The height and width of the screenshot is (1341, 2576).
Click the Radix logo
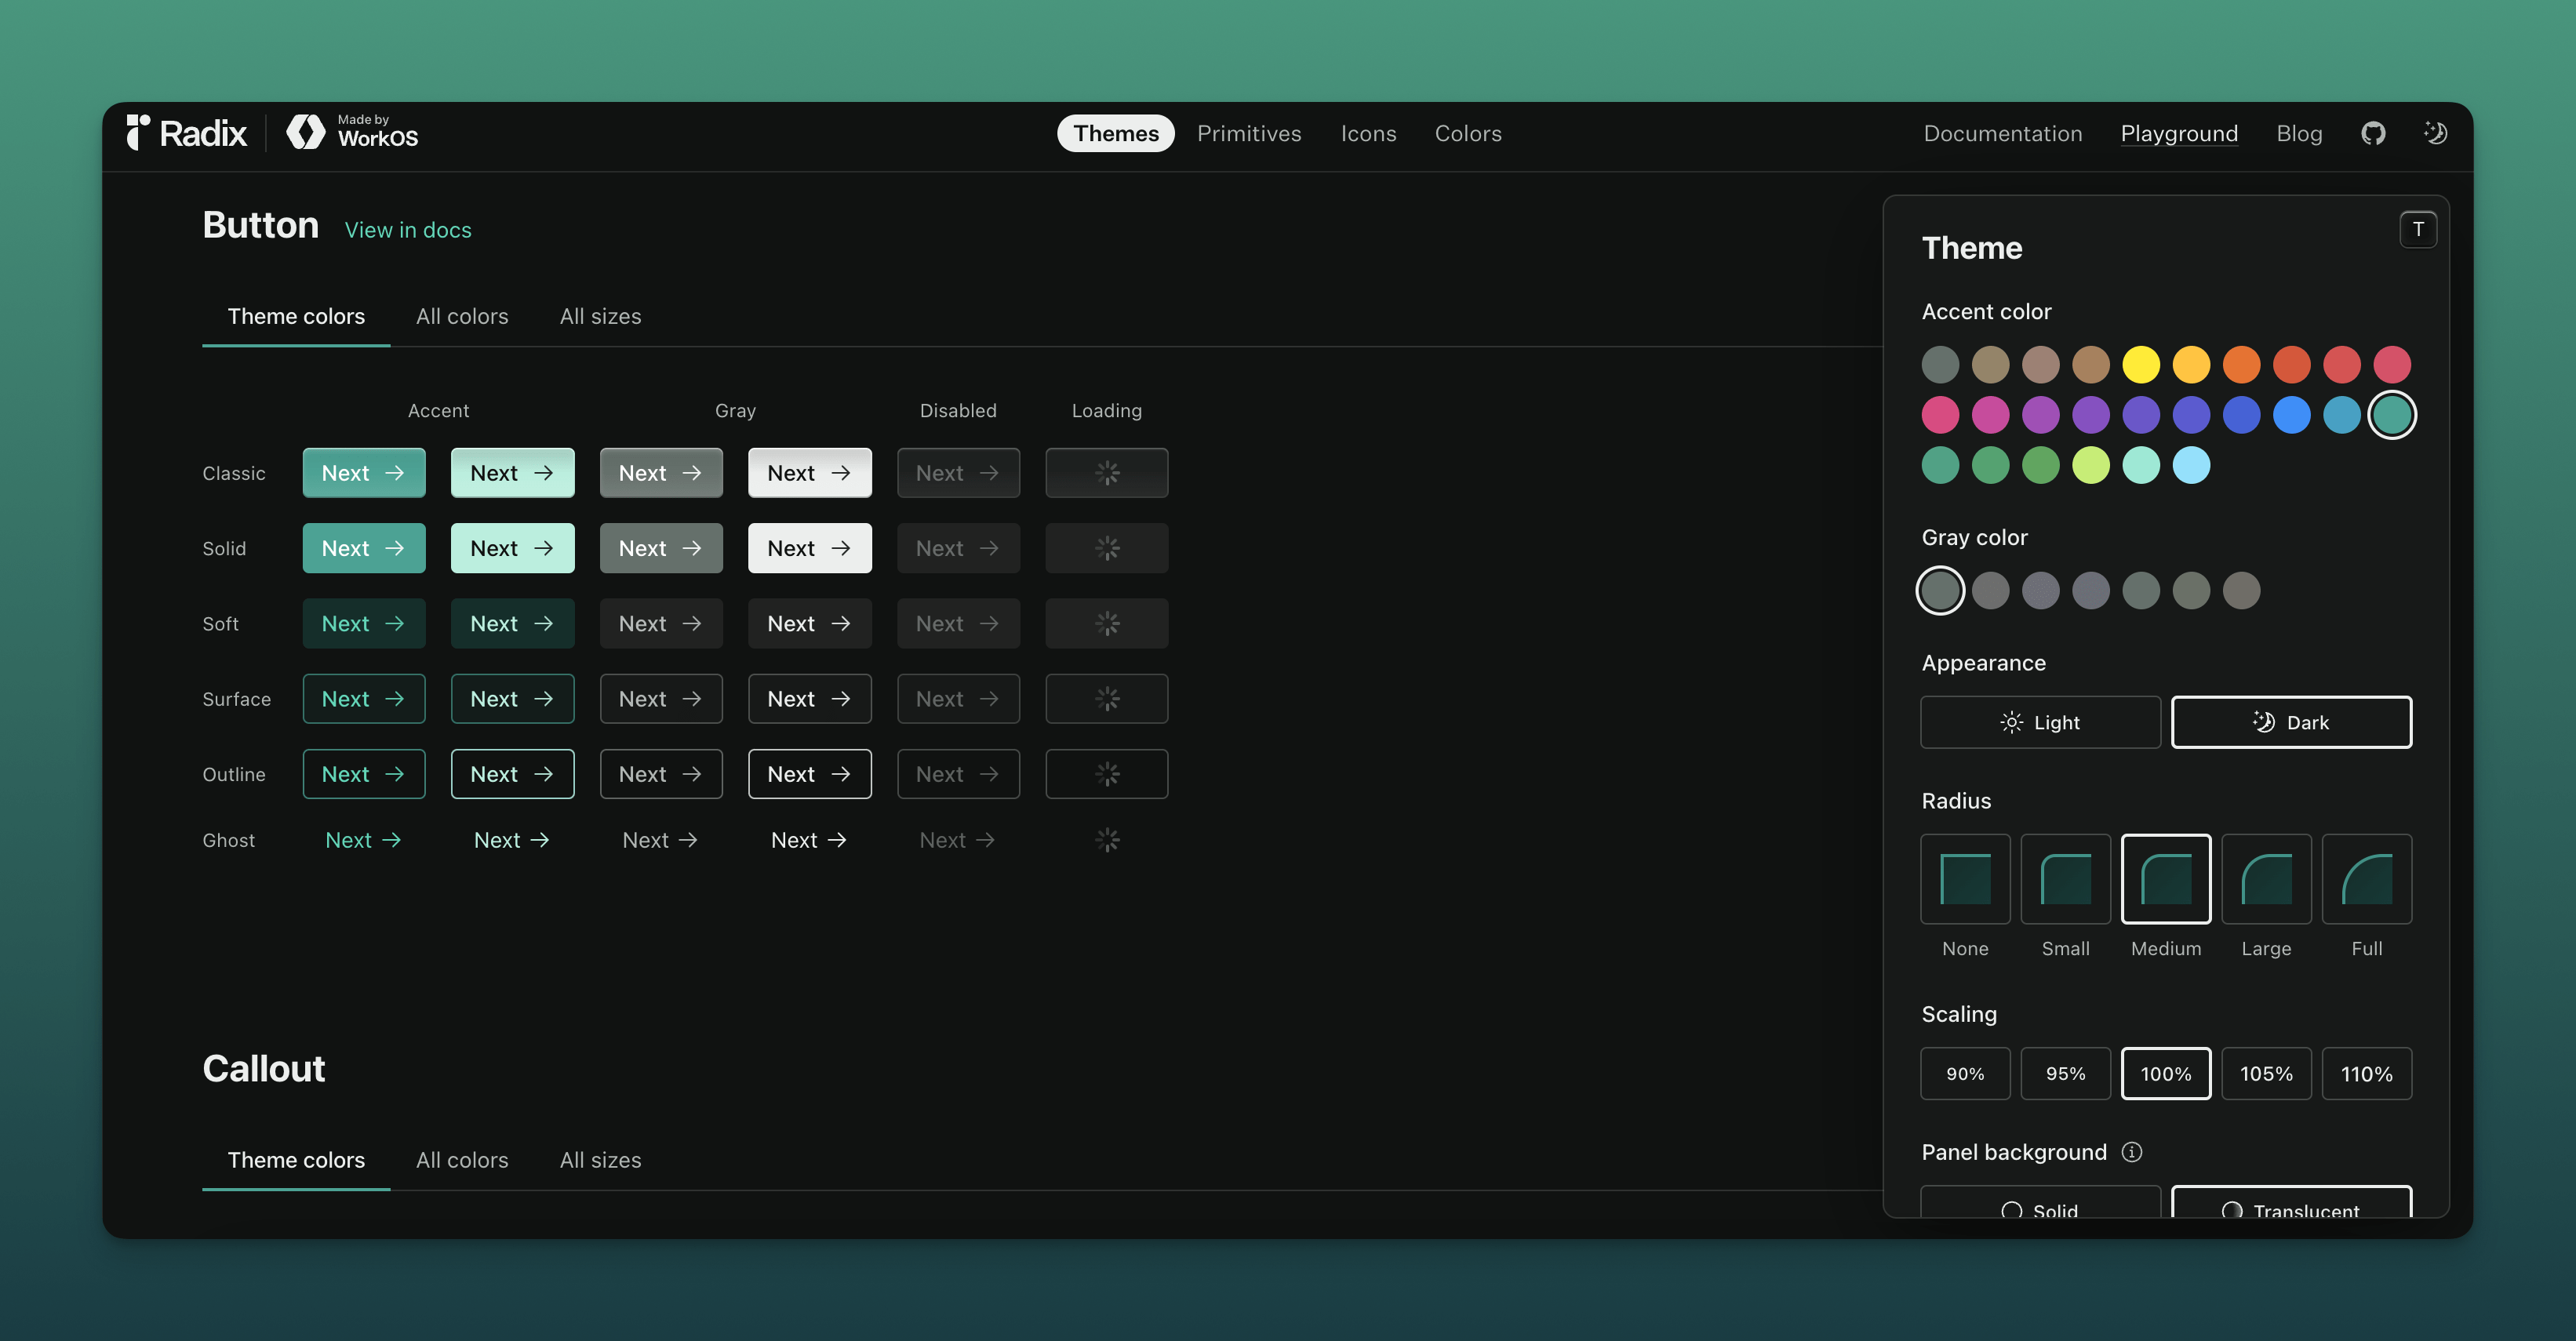click(187, 133)
